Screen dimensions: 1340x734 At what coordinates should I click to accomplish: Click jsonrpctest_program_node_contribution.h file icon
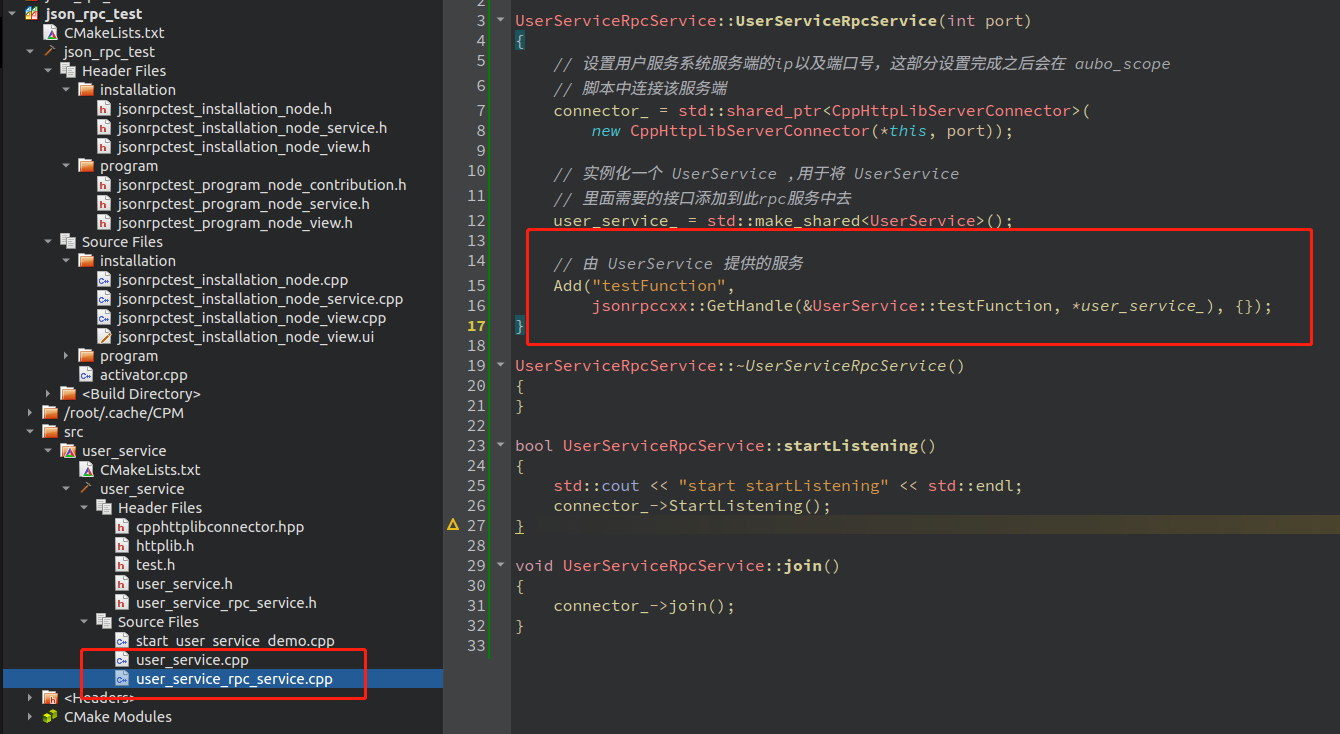click(x=104, y=185)
